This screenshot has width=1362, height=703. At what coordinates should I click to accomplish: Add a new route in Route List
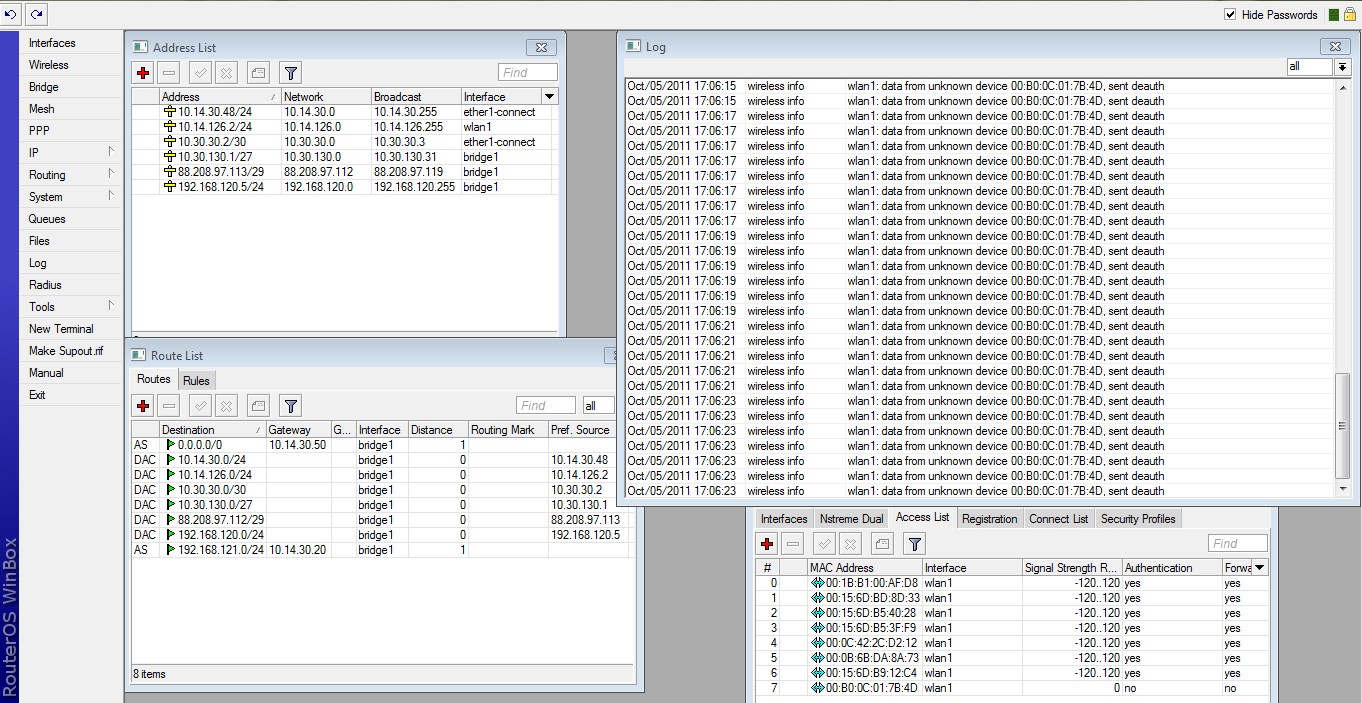[x=143, y=405]
